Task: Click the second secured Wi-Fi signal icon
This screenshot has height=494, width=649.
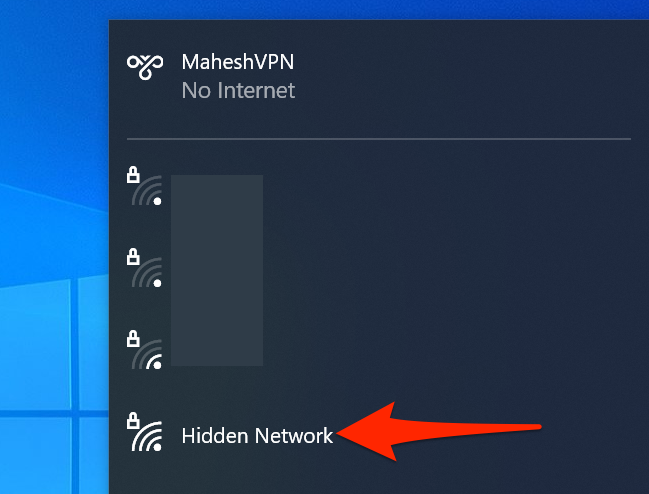Action: pyautogui.click(x=147, y=272)
